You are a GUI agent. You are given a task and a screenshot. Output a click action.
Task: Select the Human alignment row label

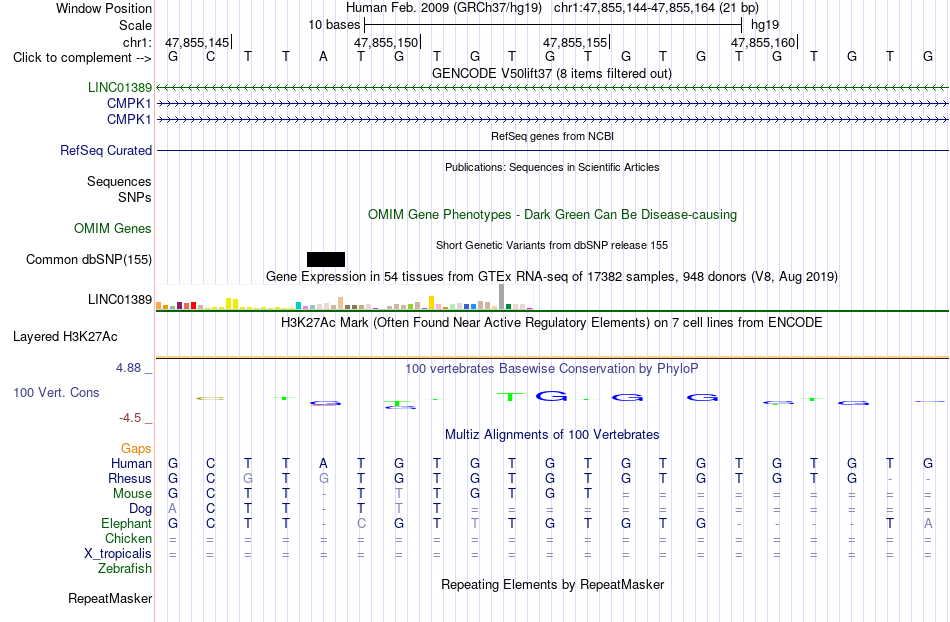point(131,464)
